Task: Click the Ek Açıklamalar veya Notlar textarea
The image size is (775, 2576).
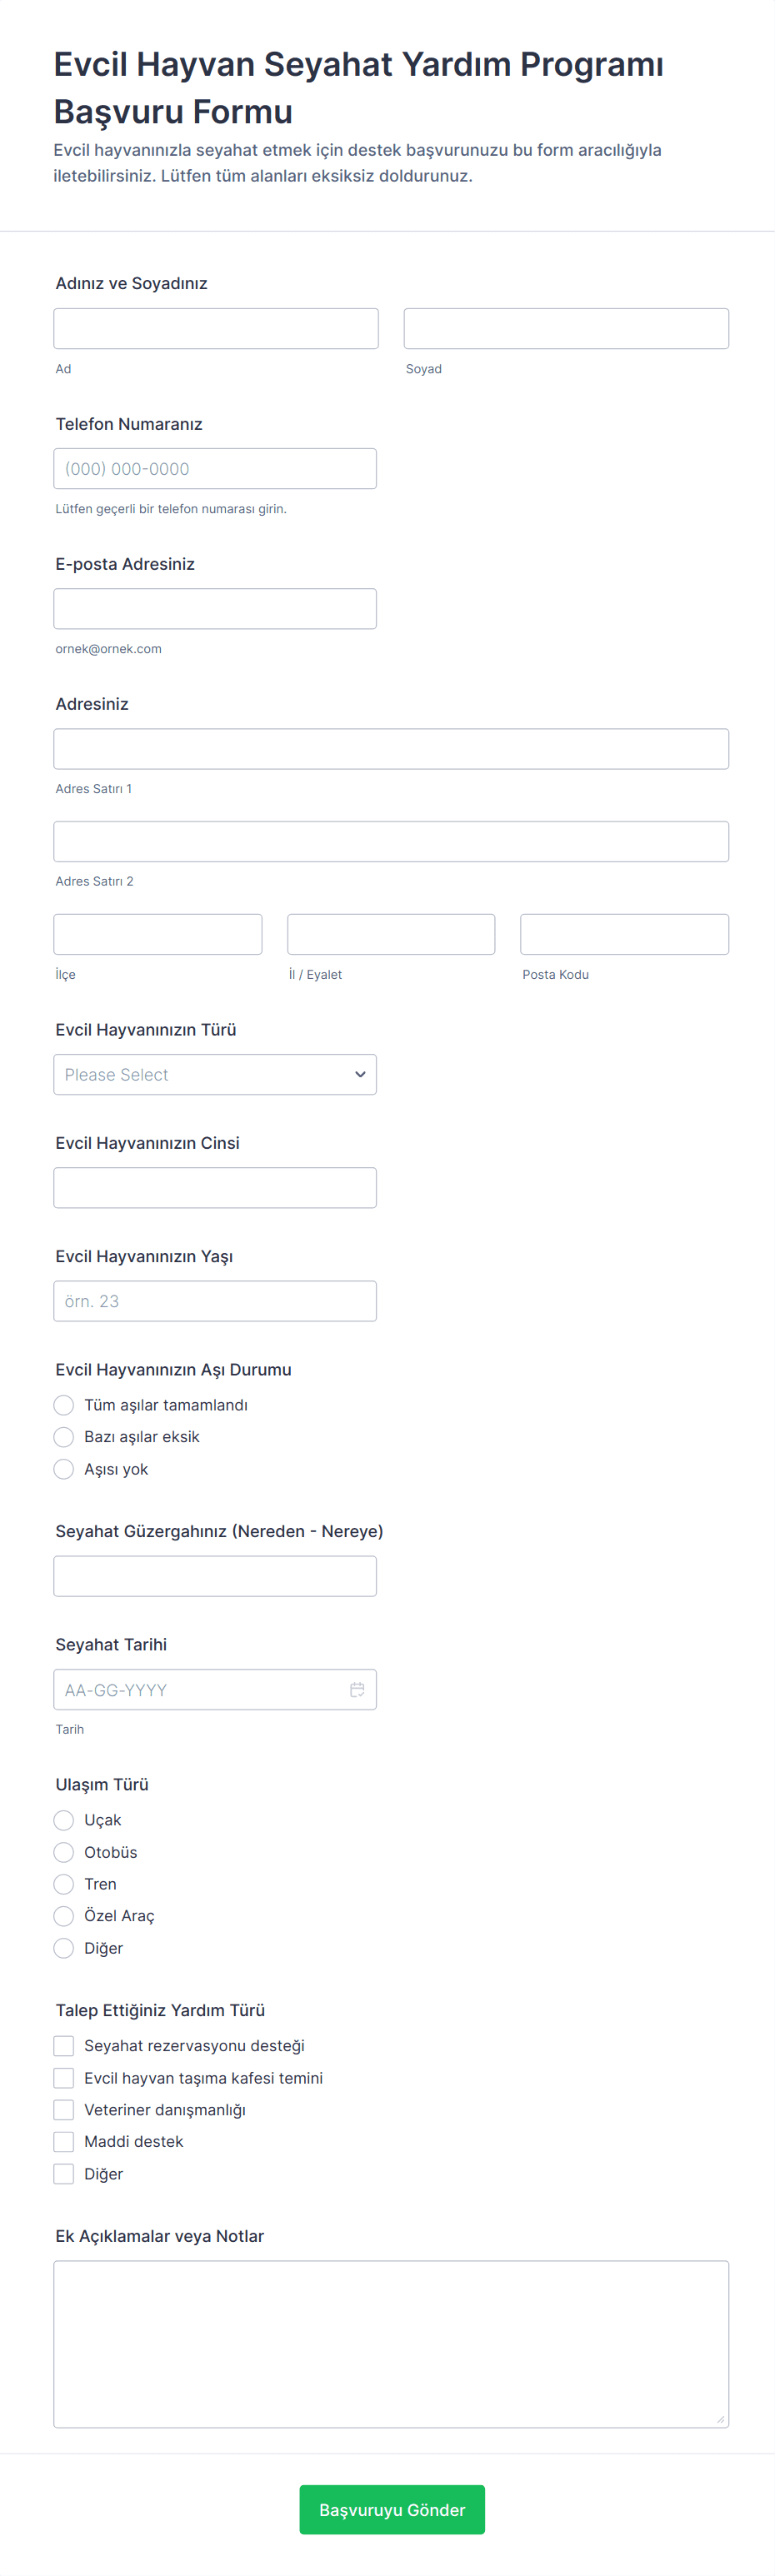Action: pyautogui.click(x=391, y=2344)
